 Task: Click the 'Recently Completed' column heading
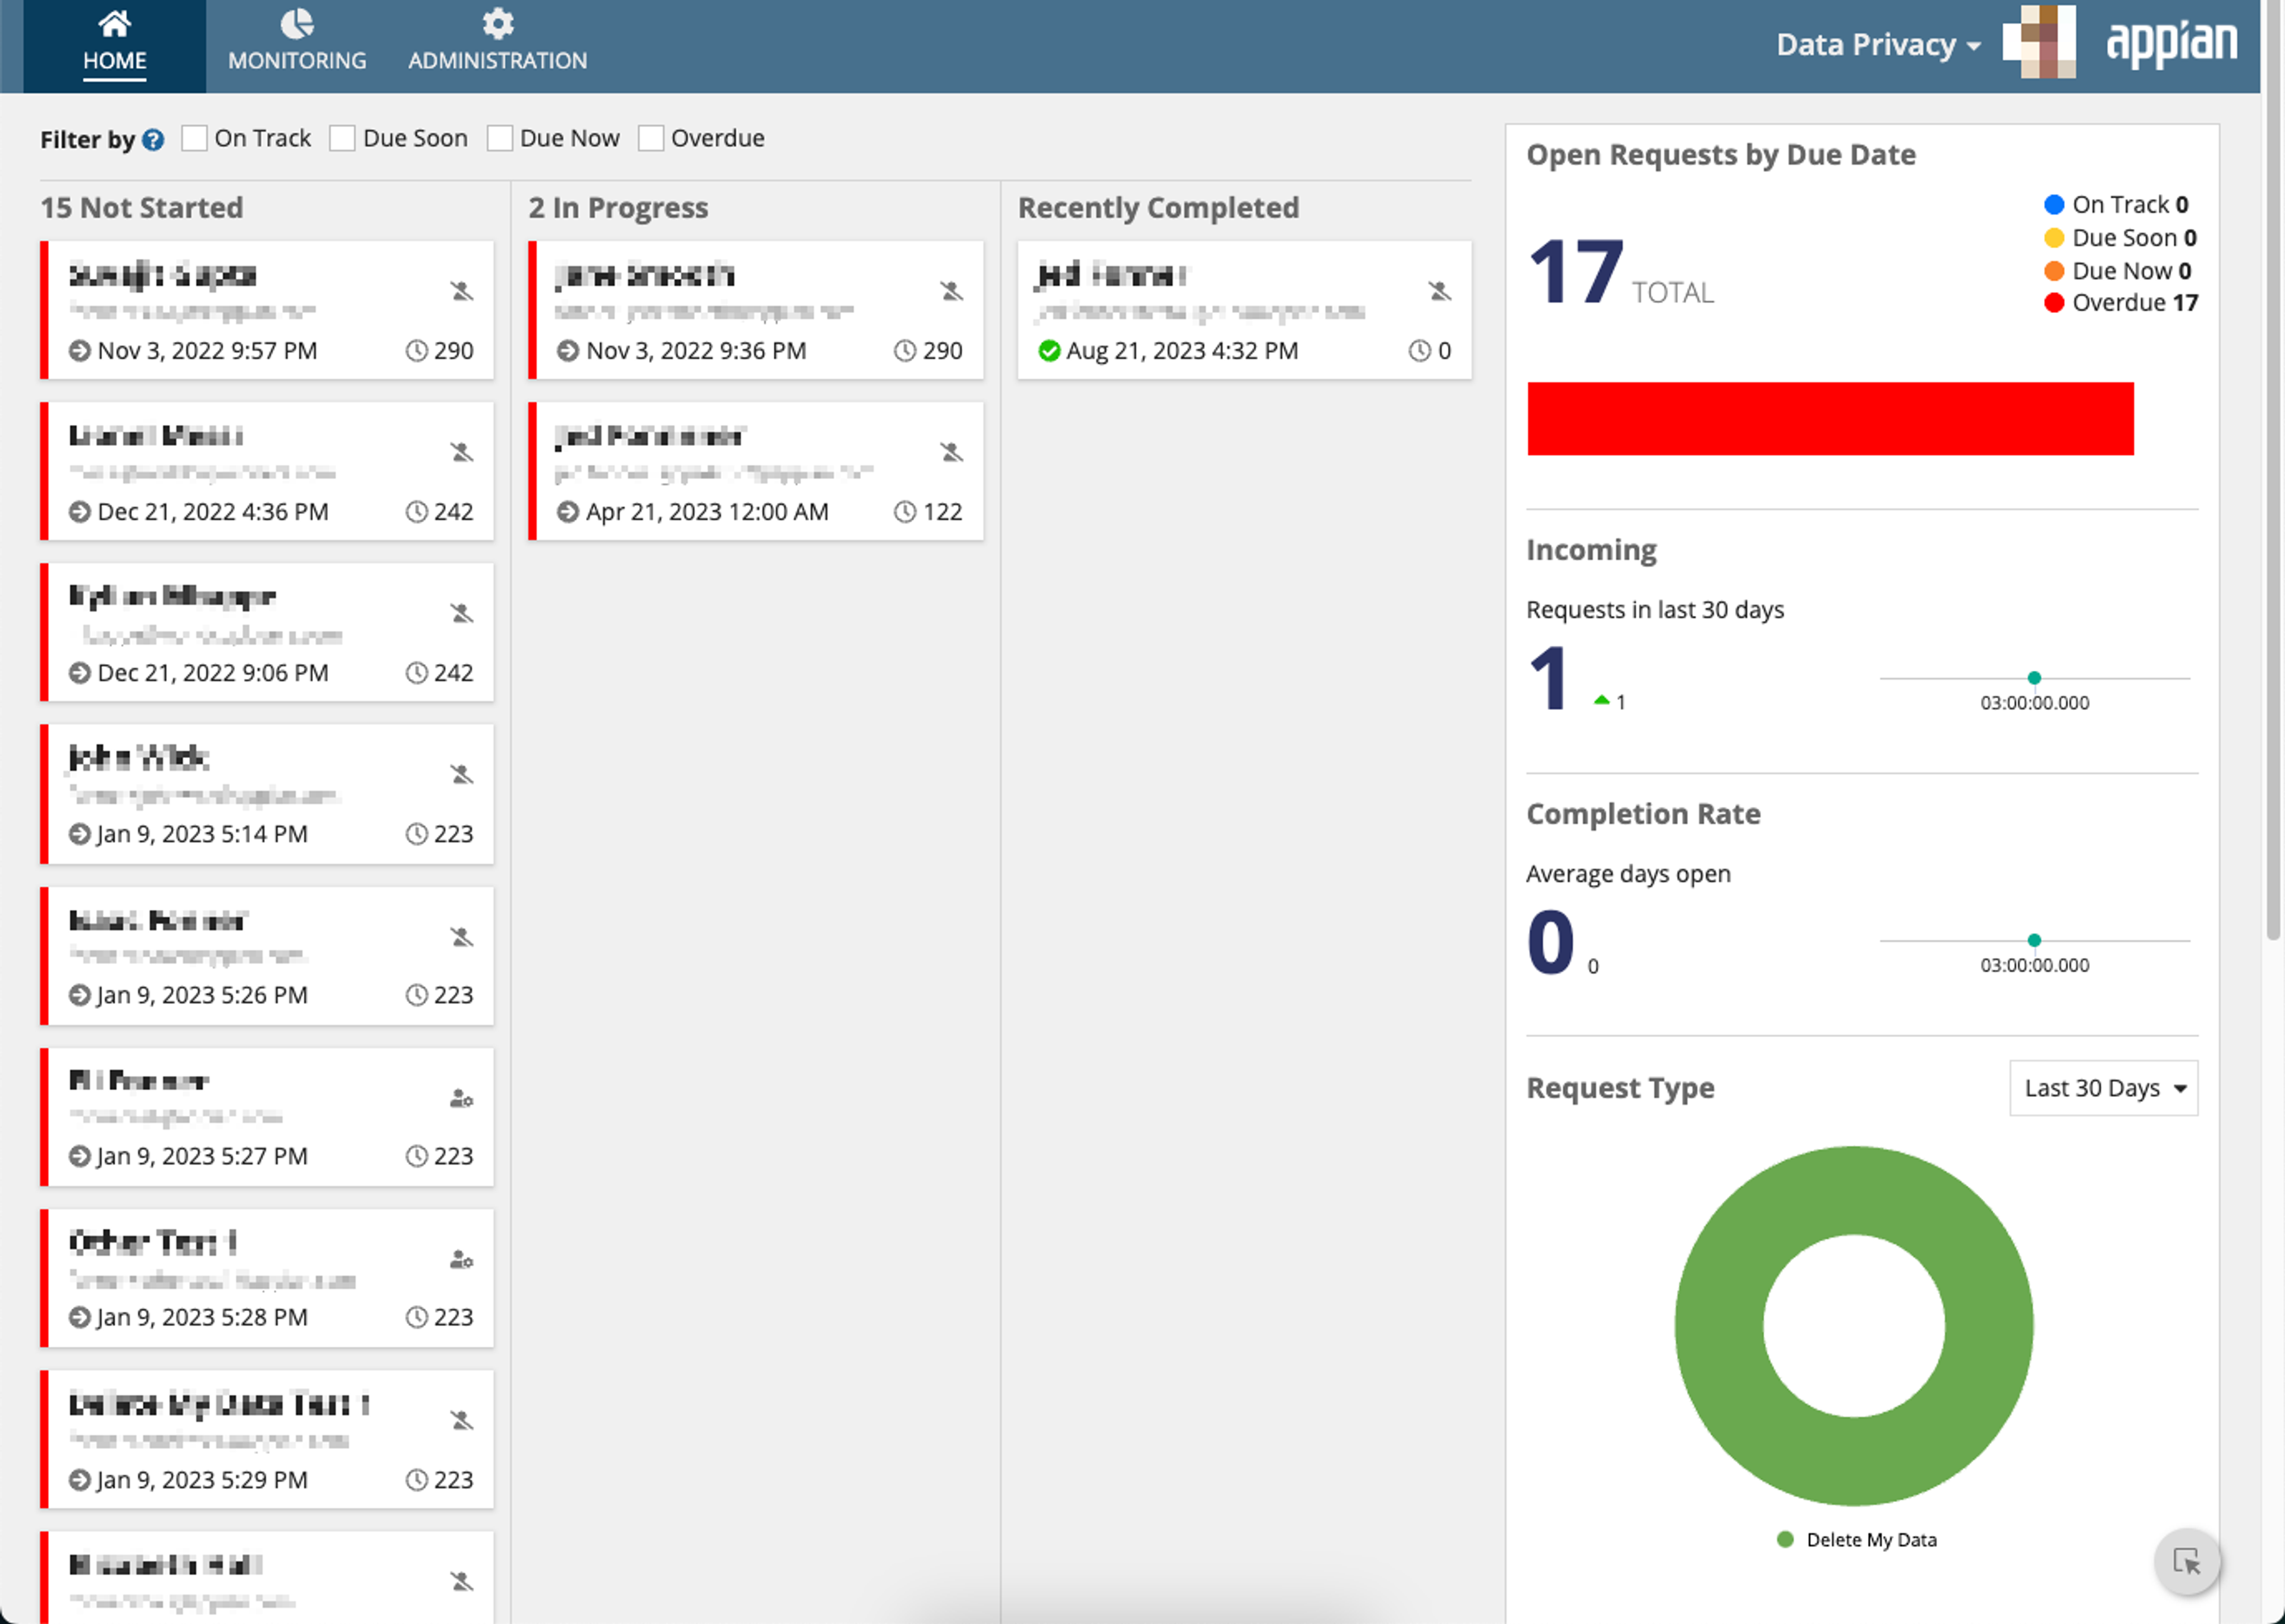tap(1158, 208)
